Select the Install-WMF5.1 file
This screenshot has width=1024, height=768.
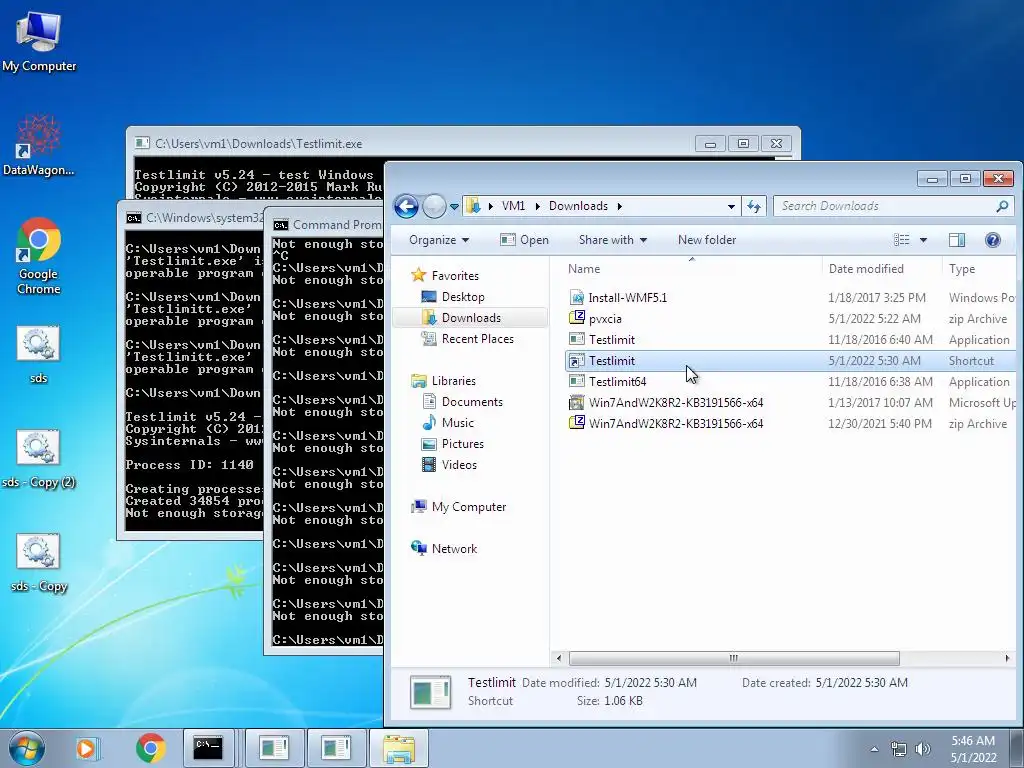[790, 298]
